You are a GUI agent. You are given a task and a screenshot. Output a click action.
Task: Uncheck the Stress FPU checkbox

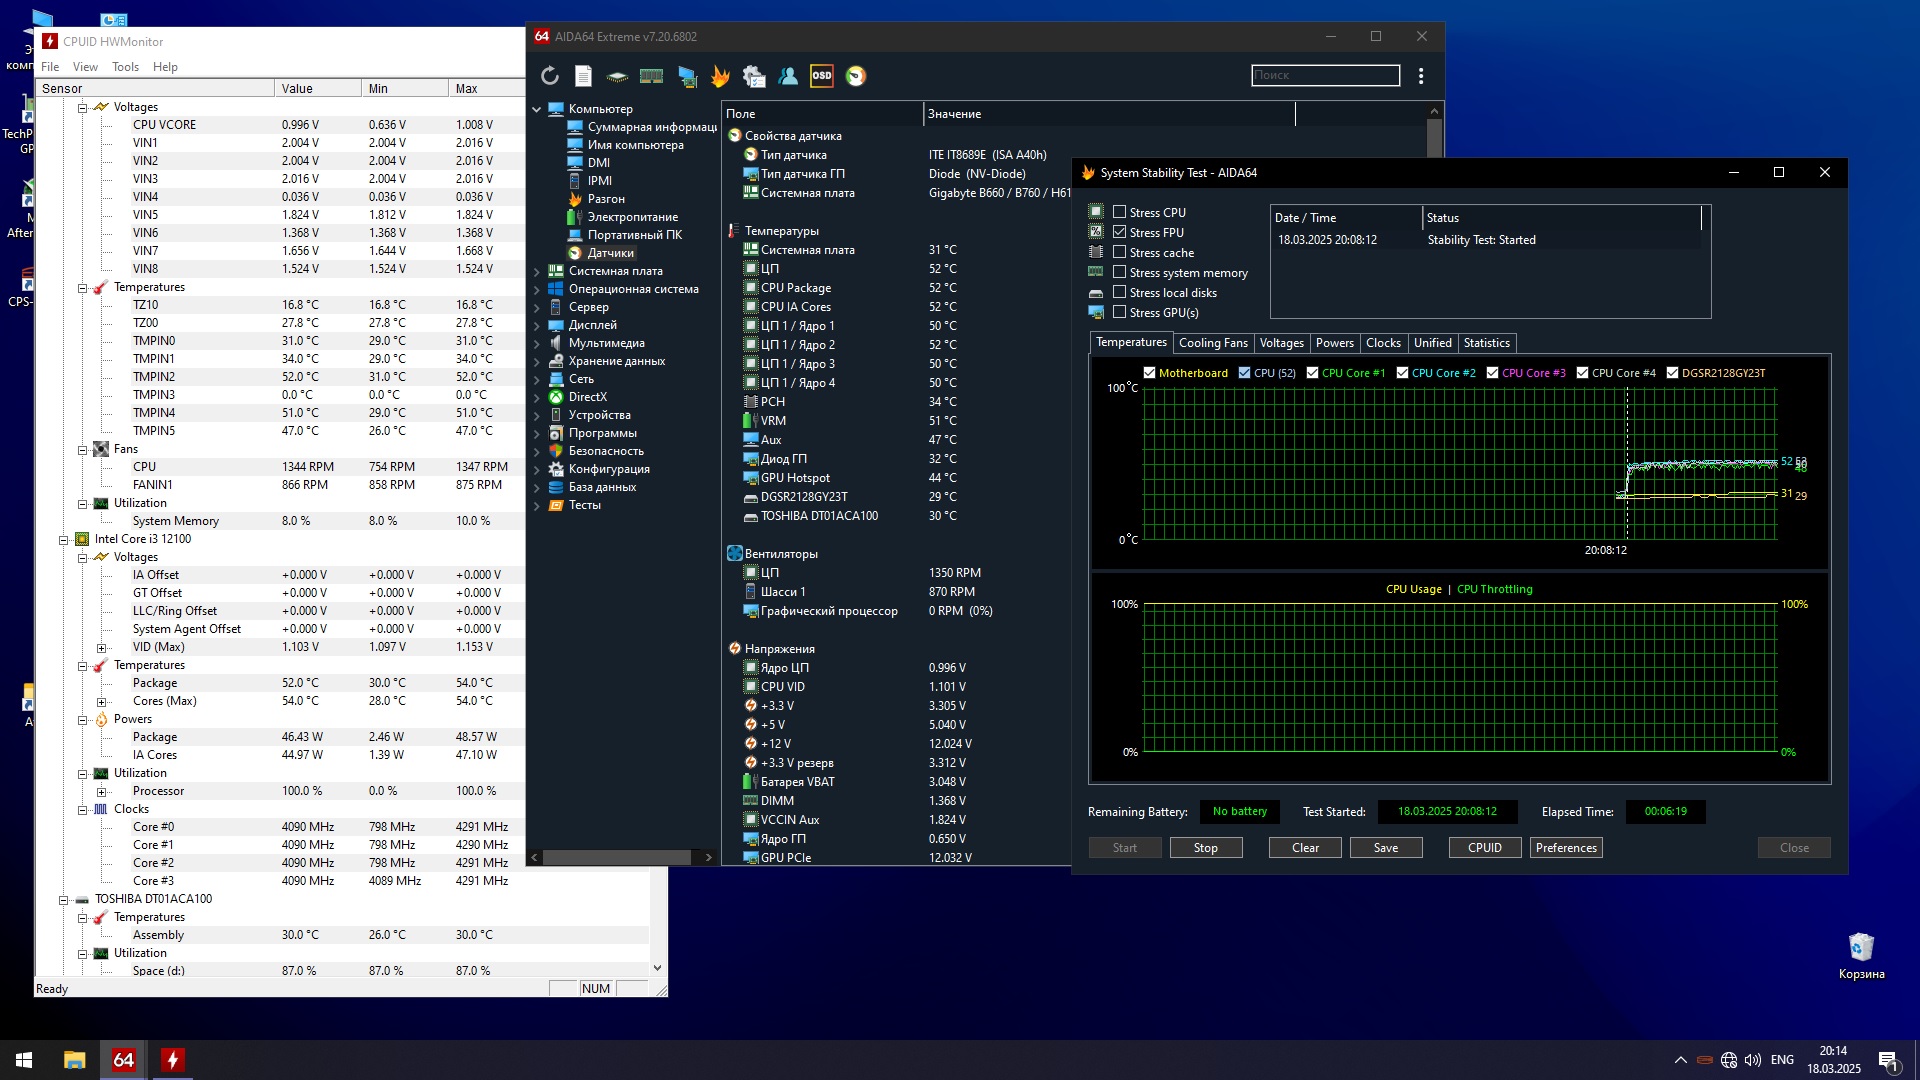1119,232
